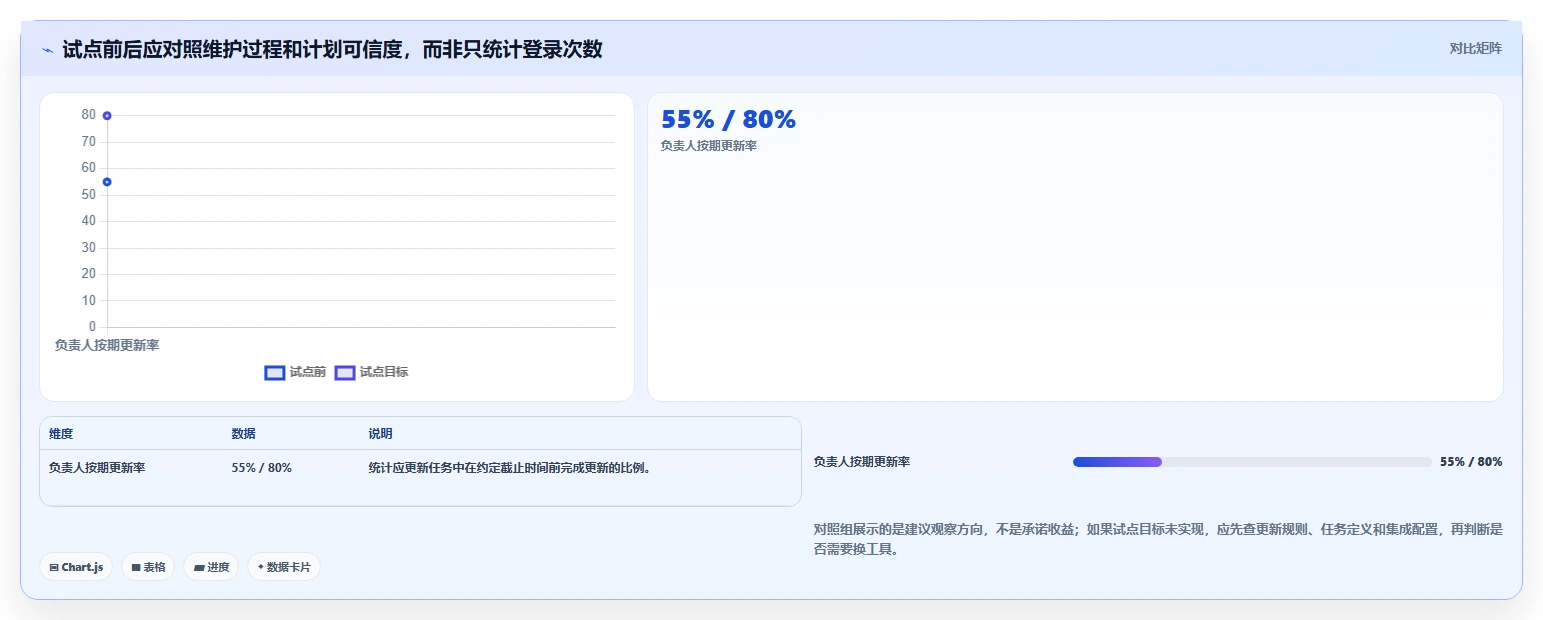Click the 负责人按期更新率 cell in the table

pyautogui.click(x=97, y=468)
